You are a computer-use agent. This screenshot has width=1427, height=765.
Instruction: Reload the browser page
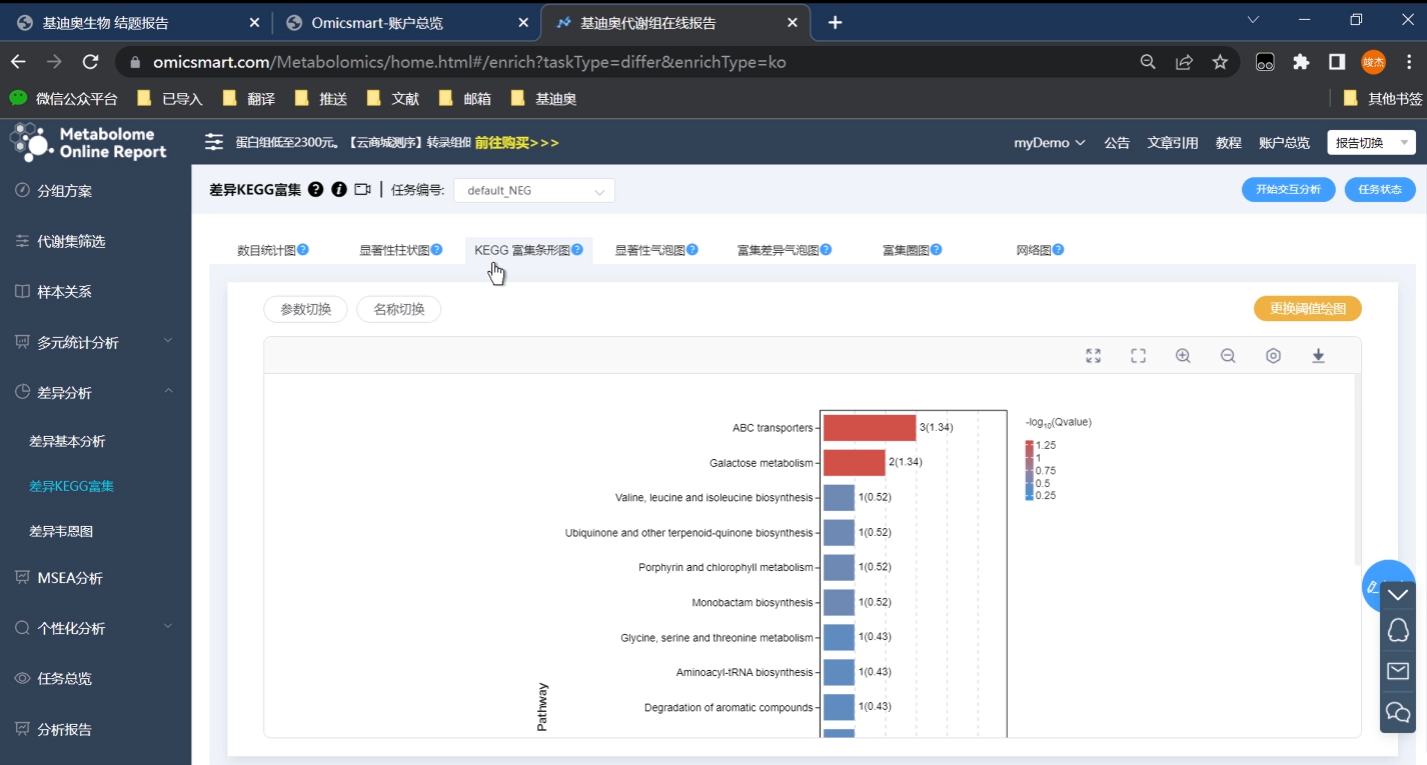tap(90, 62)
